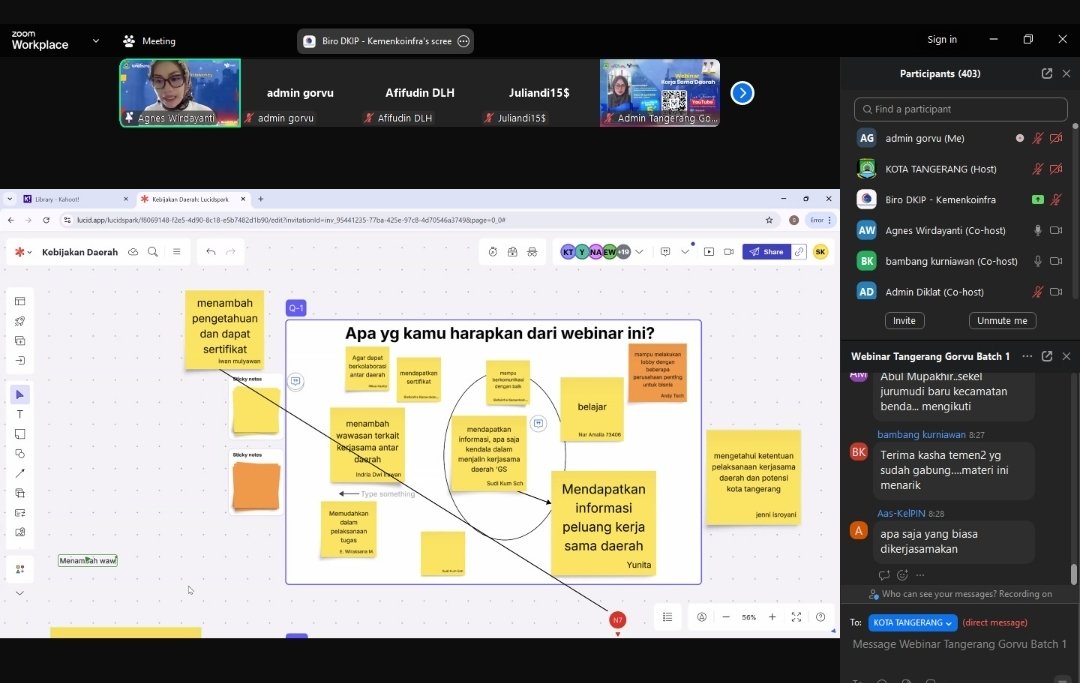This screenshot has width=1080, height=683.
Task: Open the Meeting menu in Zoom
Action: click(149, 41)
